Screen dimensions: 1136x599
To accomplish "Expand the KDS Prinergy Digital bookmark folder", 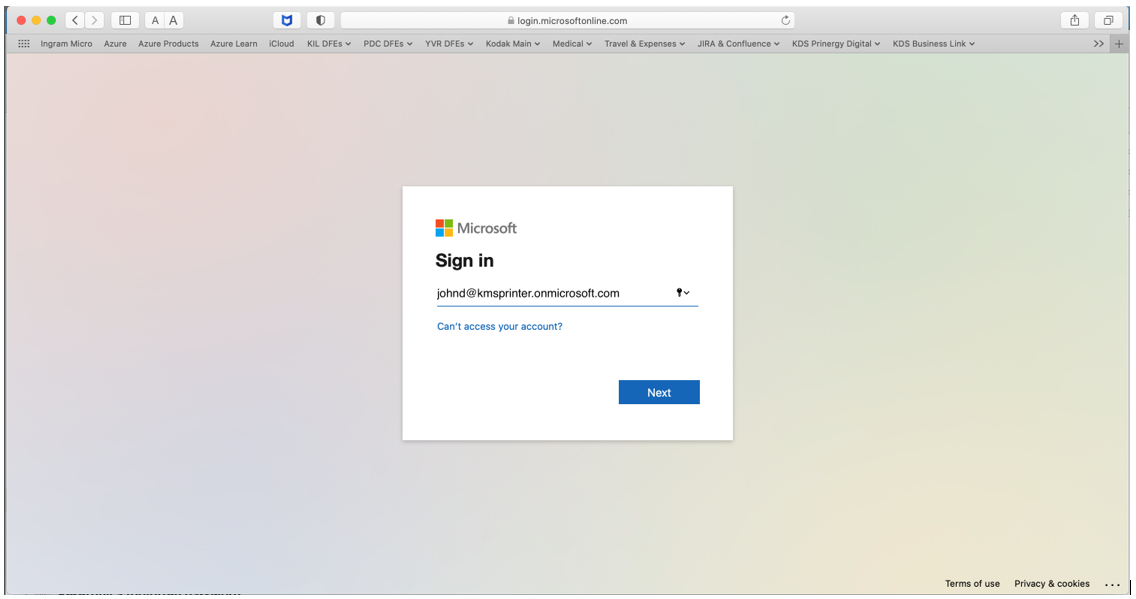I will pos(836,43).
